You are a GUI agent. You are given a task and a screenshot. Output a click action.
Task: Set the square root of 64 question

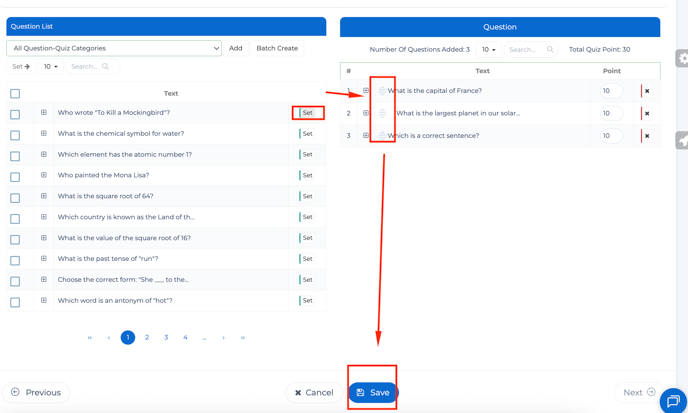coord(307,196)
